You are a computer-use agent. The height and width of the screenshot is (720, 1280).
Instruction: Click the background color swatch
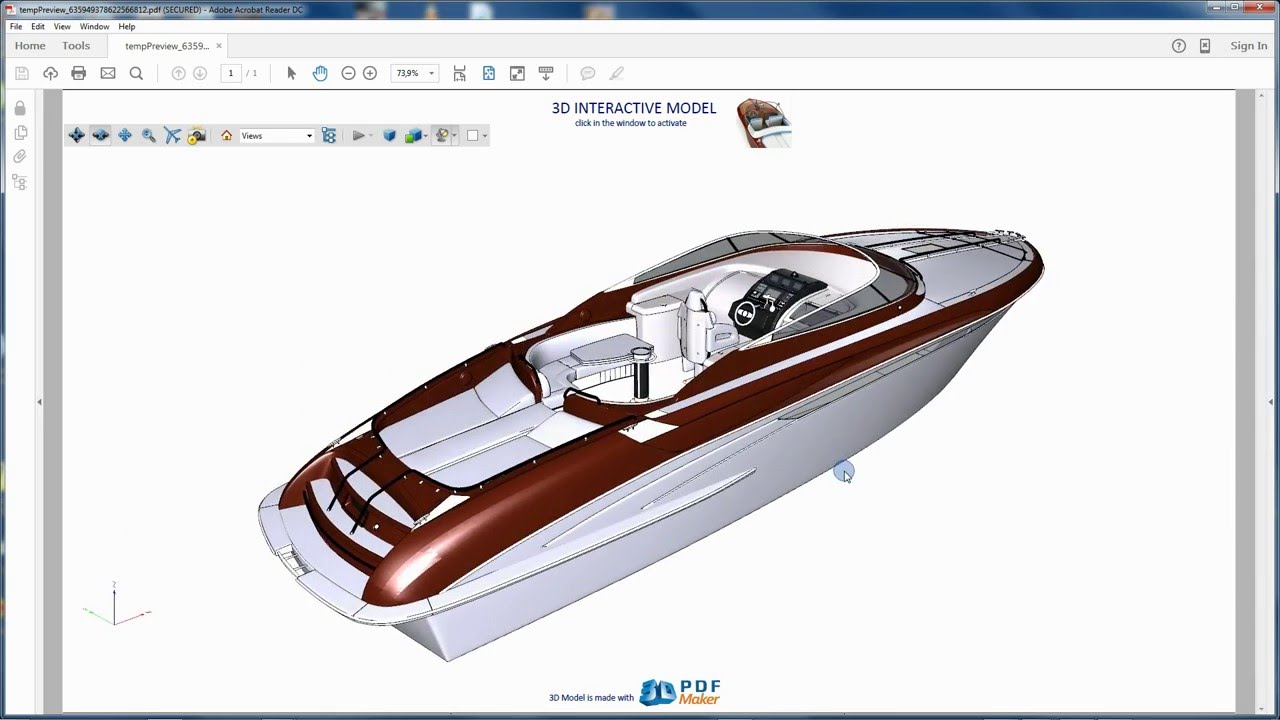click(x=473, y=135)
